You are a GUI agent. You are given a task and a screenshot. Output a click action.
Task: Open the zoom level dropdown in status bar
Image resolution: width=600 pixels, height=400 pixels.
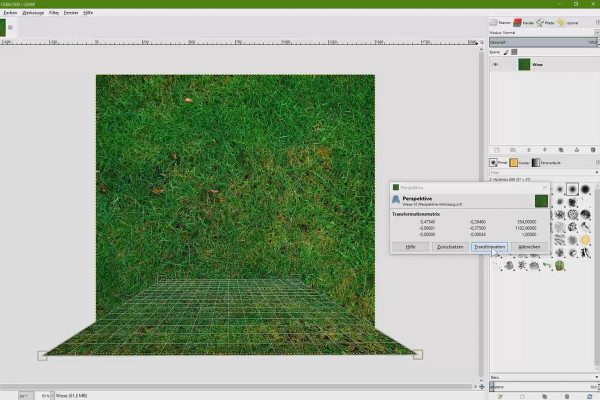pos(52,396)
